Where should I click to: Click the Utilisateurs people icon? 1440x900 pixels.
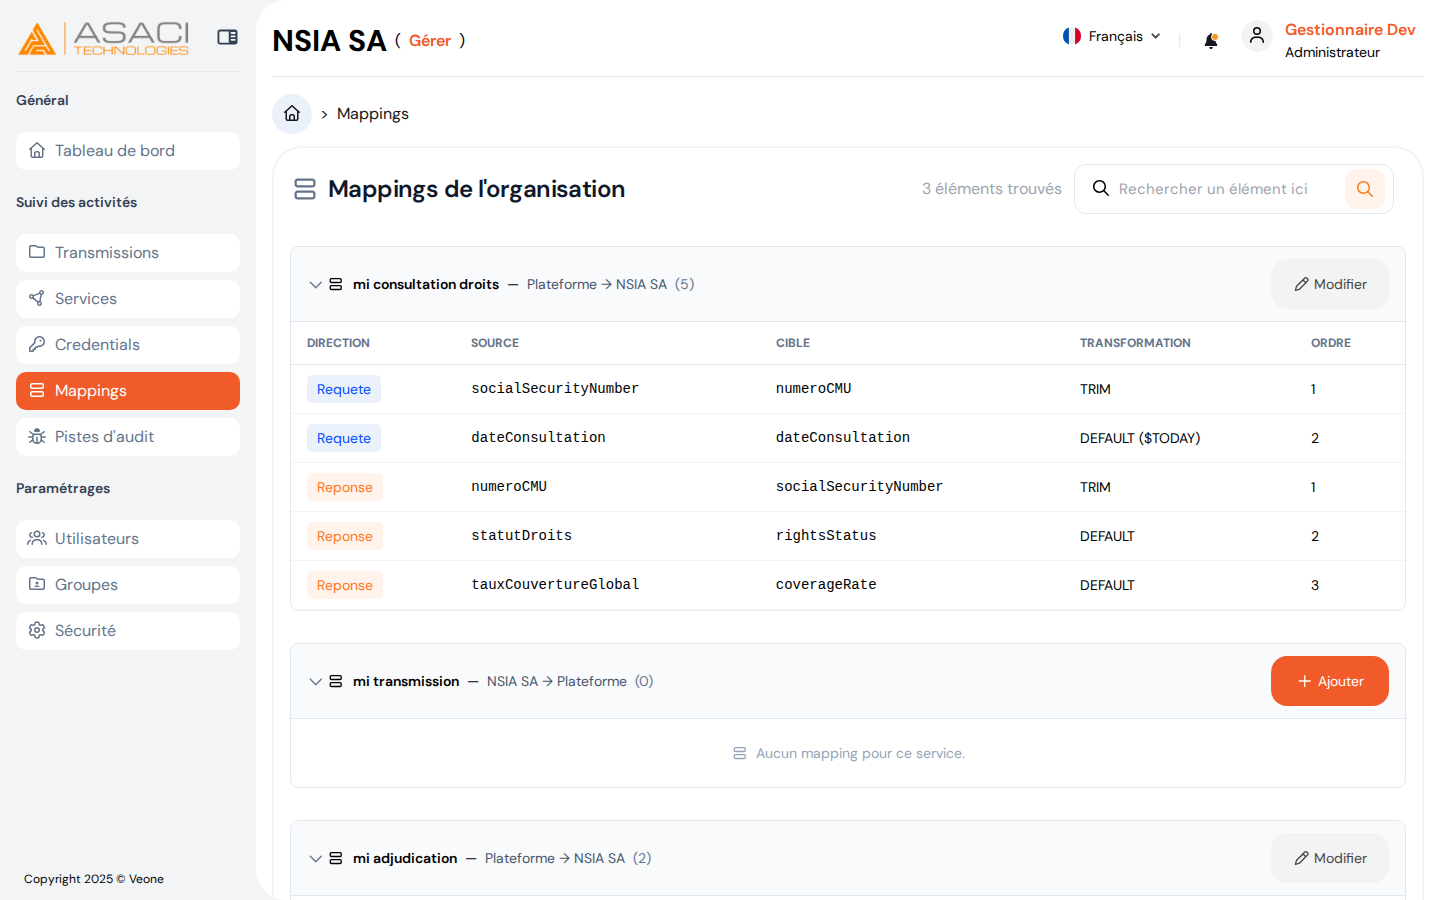pyautogui.click(x=37, y=538)
